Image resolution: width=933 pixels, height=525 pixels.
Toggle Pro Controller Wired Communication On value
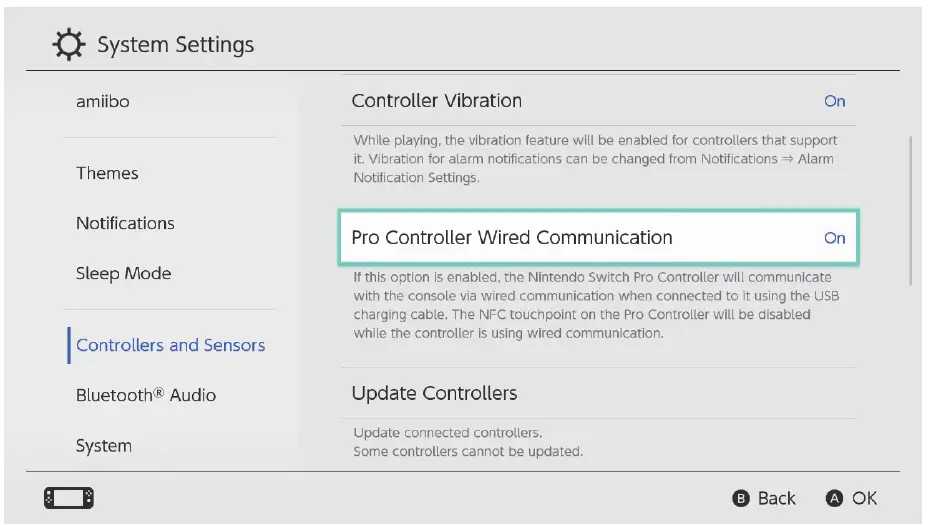click(834, 238)
